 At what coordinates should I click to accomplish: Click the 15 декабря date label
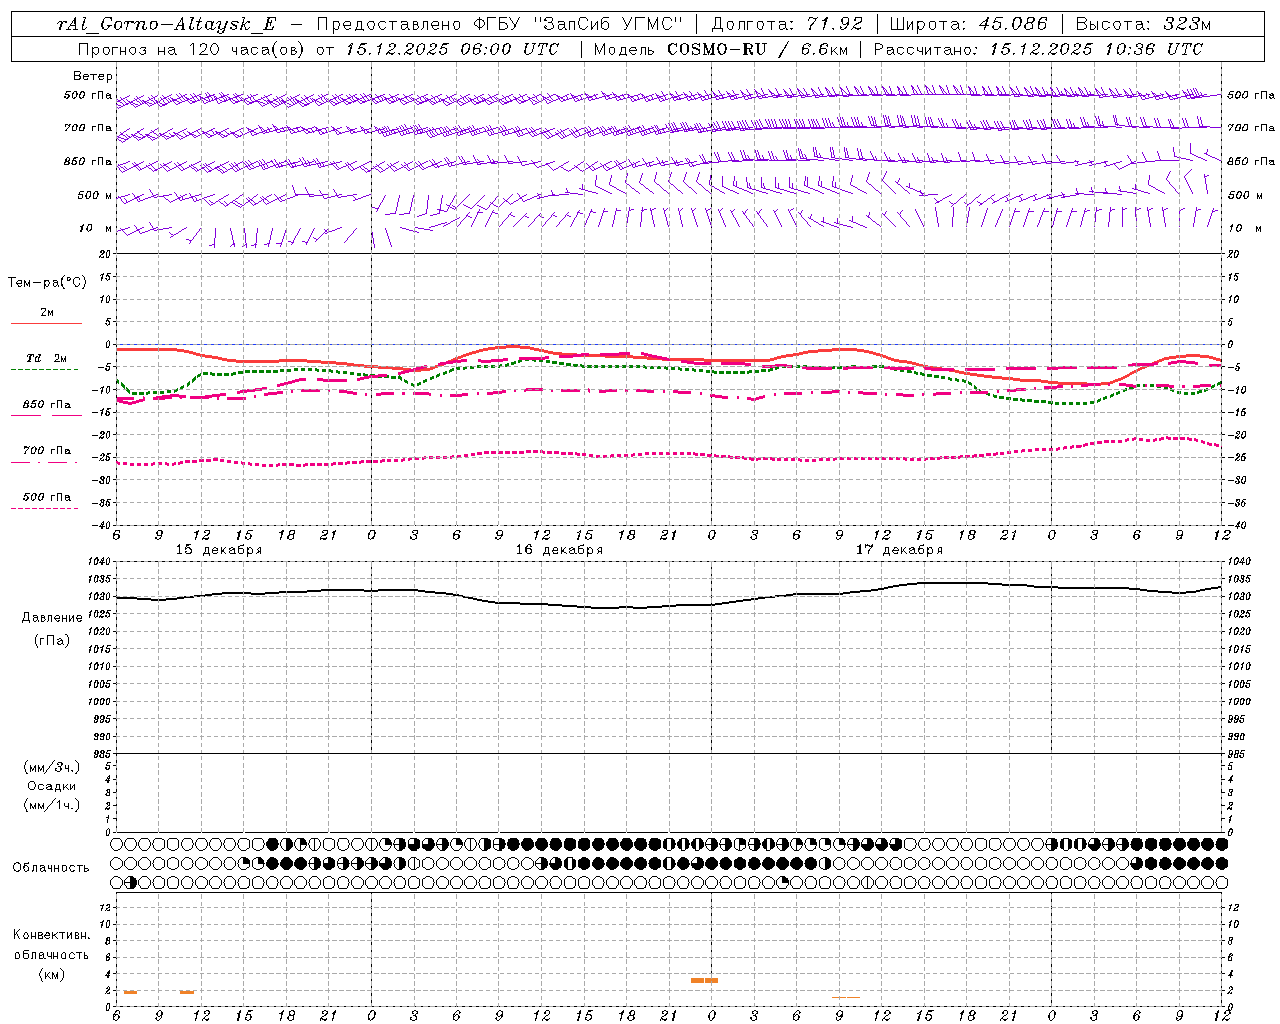coord(219,550)
